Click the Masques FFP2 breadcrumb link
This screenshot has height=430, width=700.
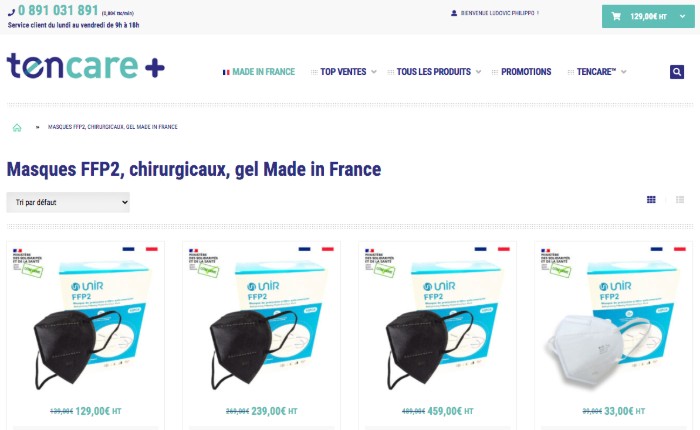click(x=112, y=127)
